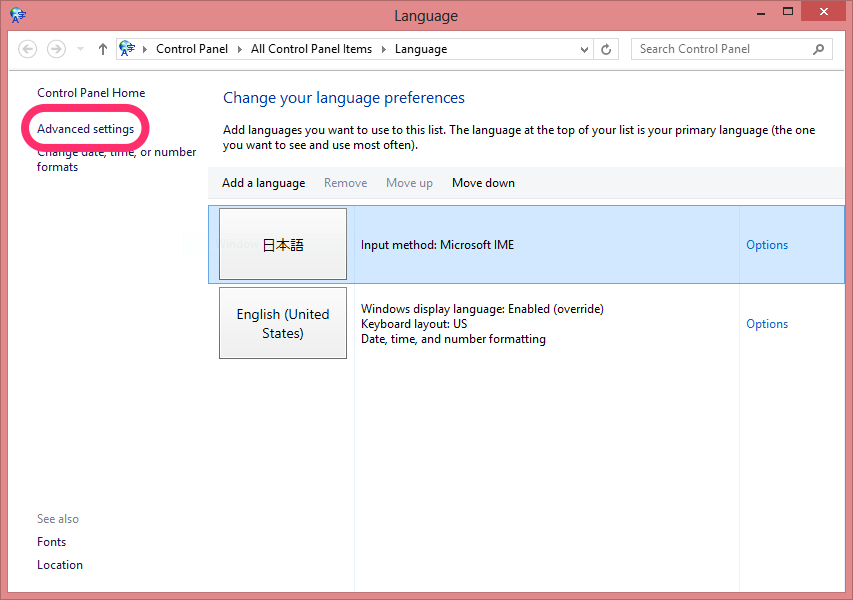Close the Language window
The height and width of the screenshot is (600, 853).
pyautogui.click(x=824, y=11)
